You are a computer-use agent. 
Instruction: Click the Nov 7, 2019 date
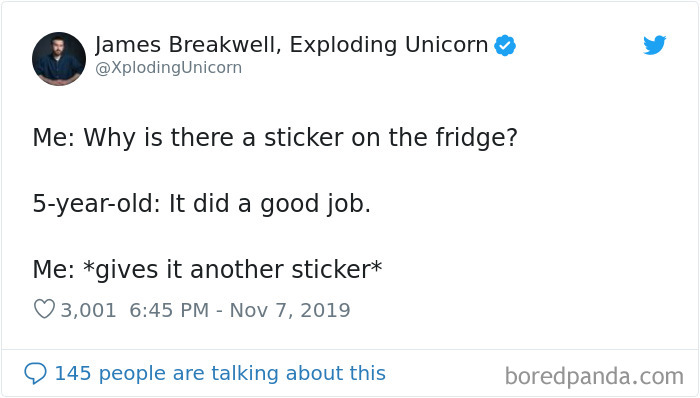(290, 310)
